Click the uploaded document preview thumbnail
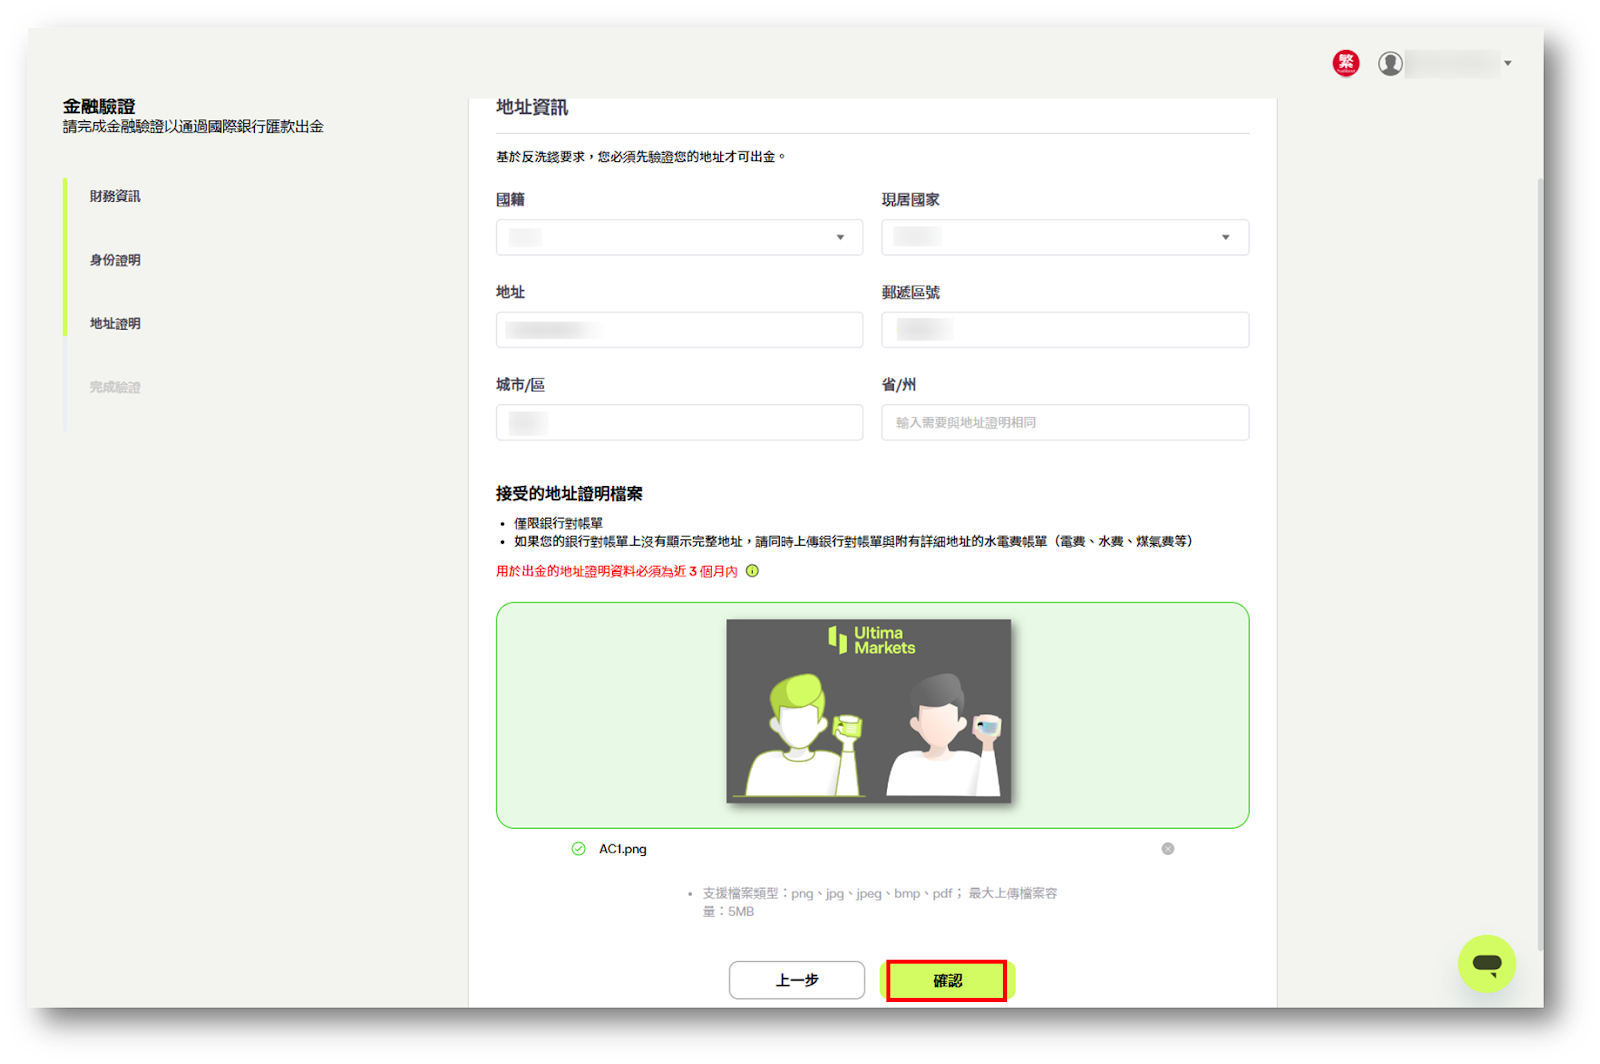This screenshot has height=1064, width=1600. coord(869,712)
